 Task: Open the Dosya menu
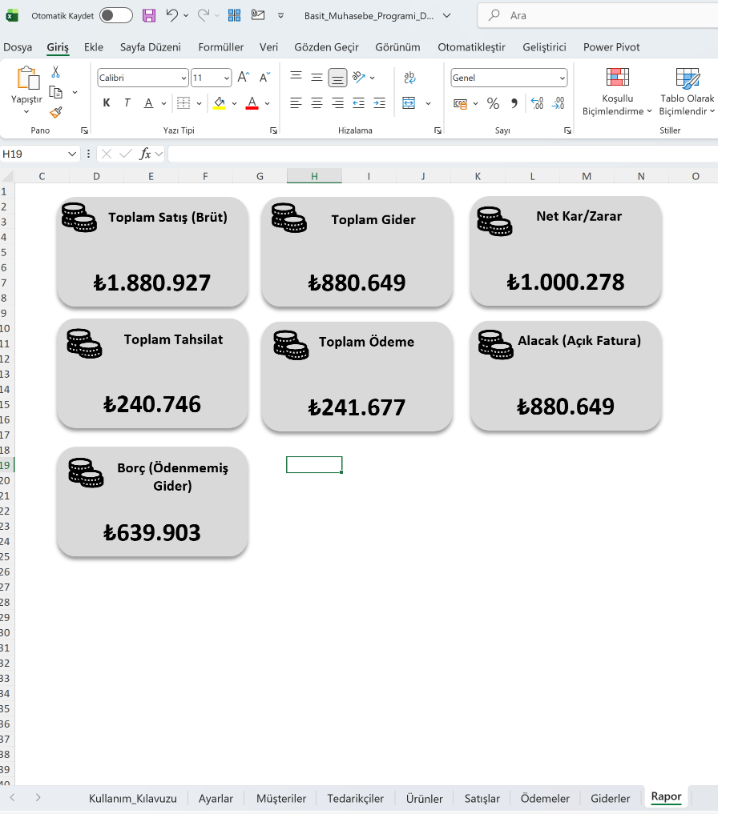click(18, 47)
